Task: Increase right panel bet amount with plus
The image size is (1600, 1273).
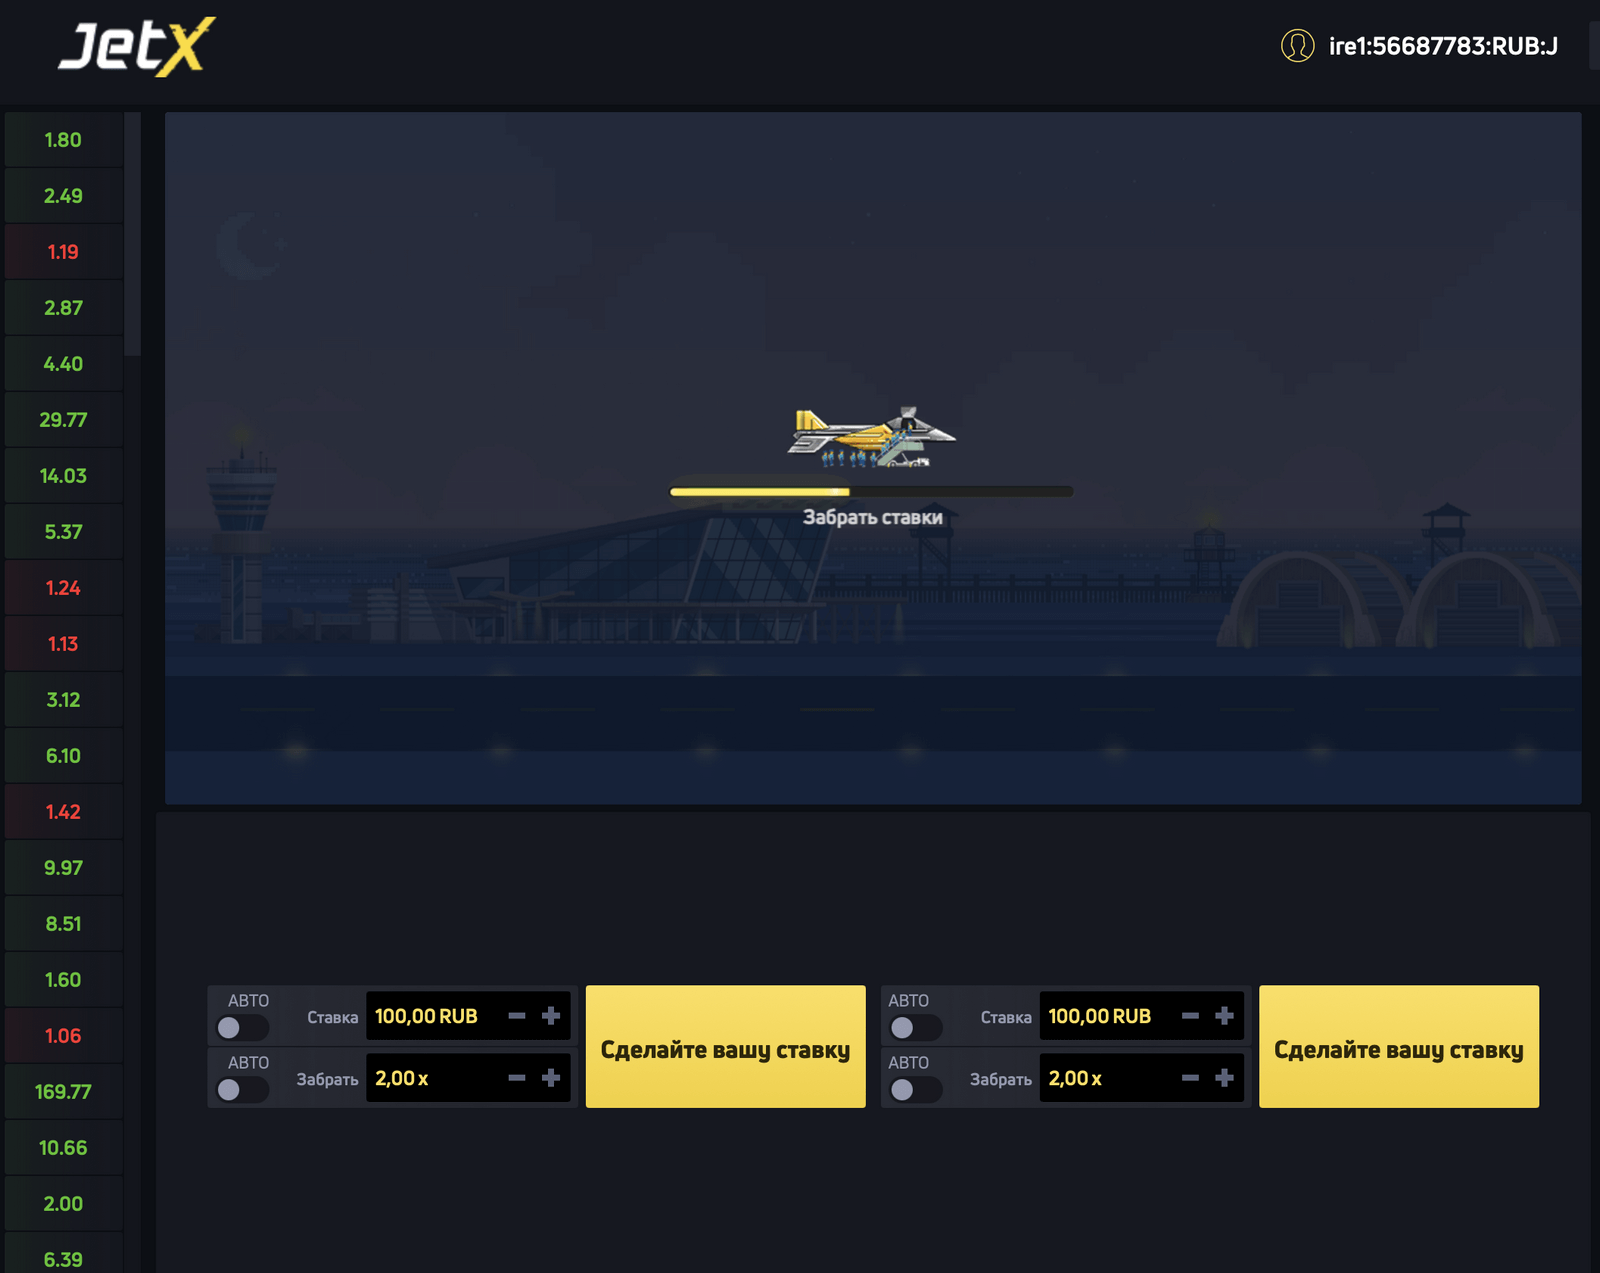Action: pyautogui.click(x=1224, y=1016)
